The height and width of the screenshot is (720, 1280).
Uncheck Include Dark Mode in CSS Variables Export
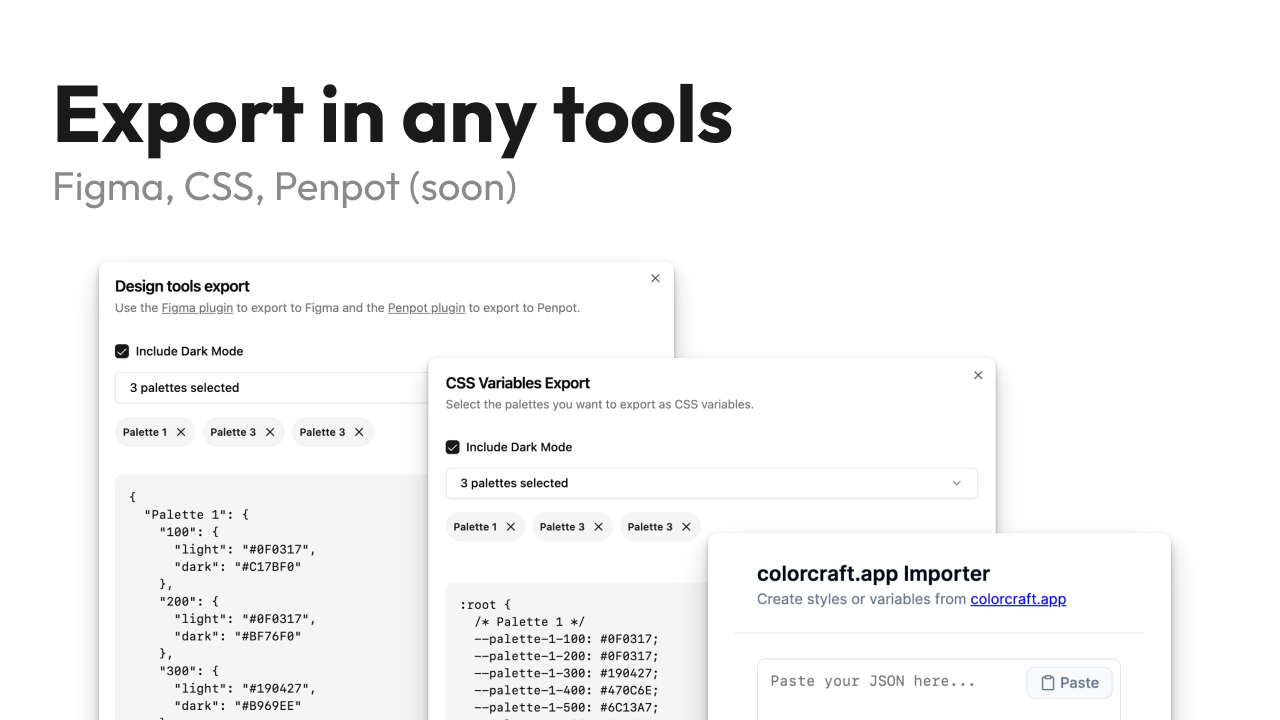(x=452, y=447)
